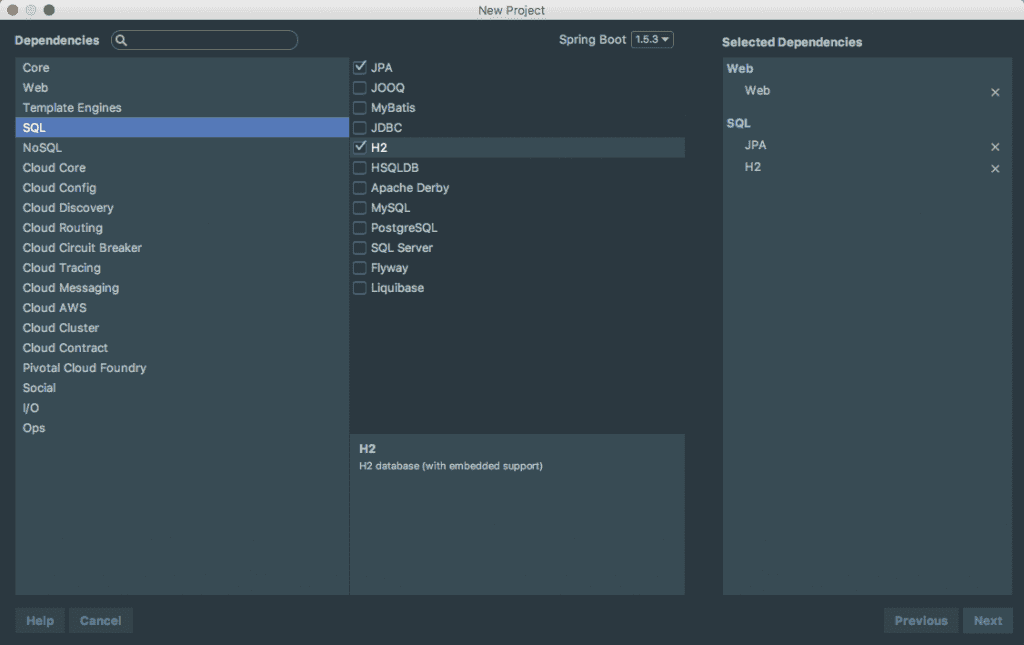The height and width of the screenshot is (645, 1024).
Task: Check the Liquibase dependency
Action: [x=358, y=287]
